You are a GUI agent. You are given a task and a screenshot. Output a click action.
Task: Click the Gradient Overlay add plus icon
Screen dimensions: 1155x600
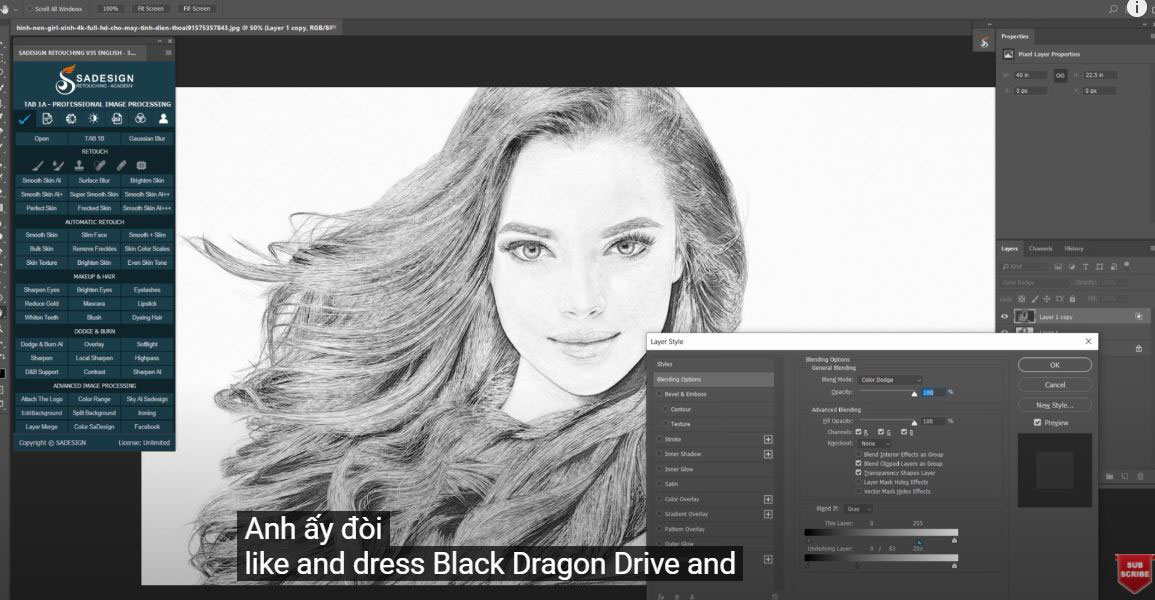pyautogui.click(x=768, y=514)
